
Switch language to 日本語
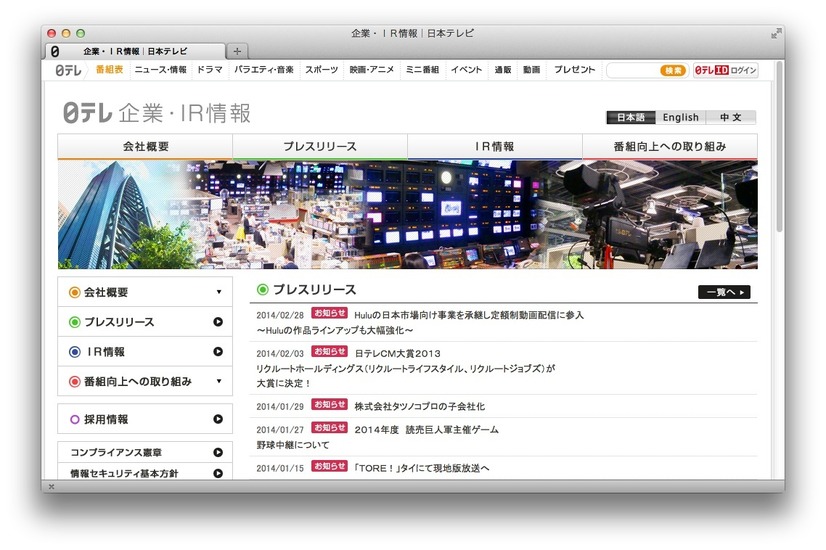coord(631,117)
